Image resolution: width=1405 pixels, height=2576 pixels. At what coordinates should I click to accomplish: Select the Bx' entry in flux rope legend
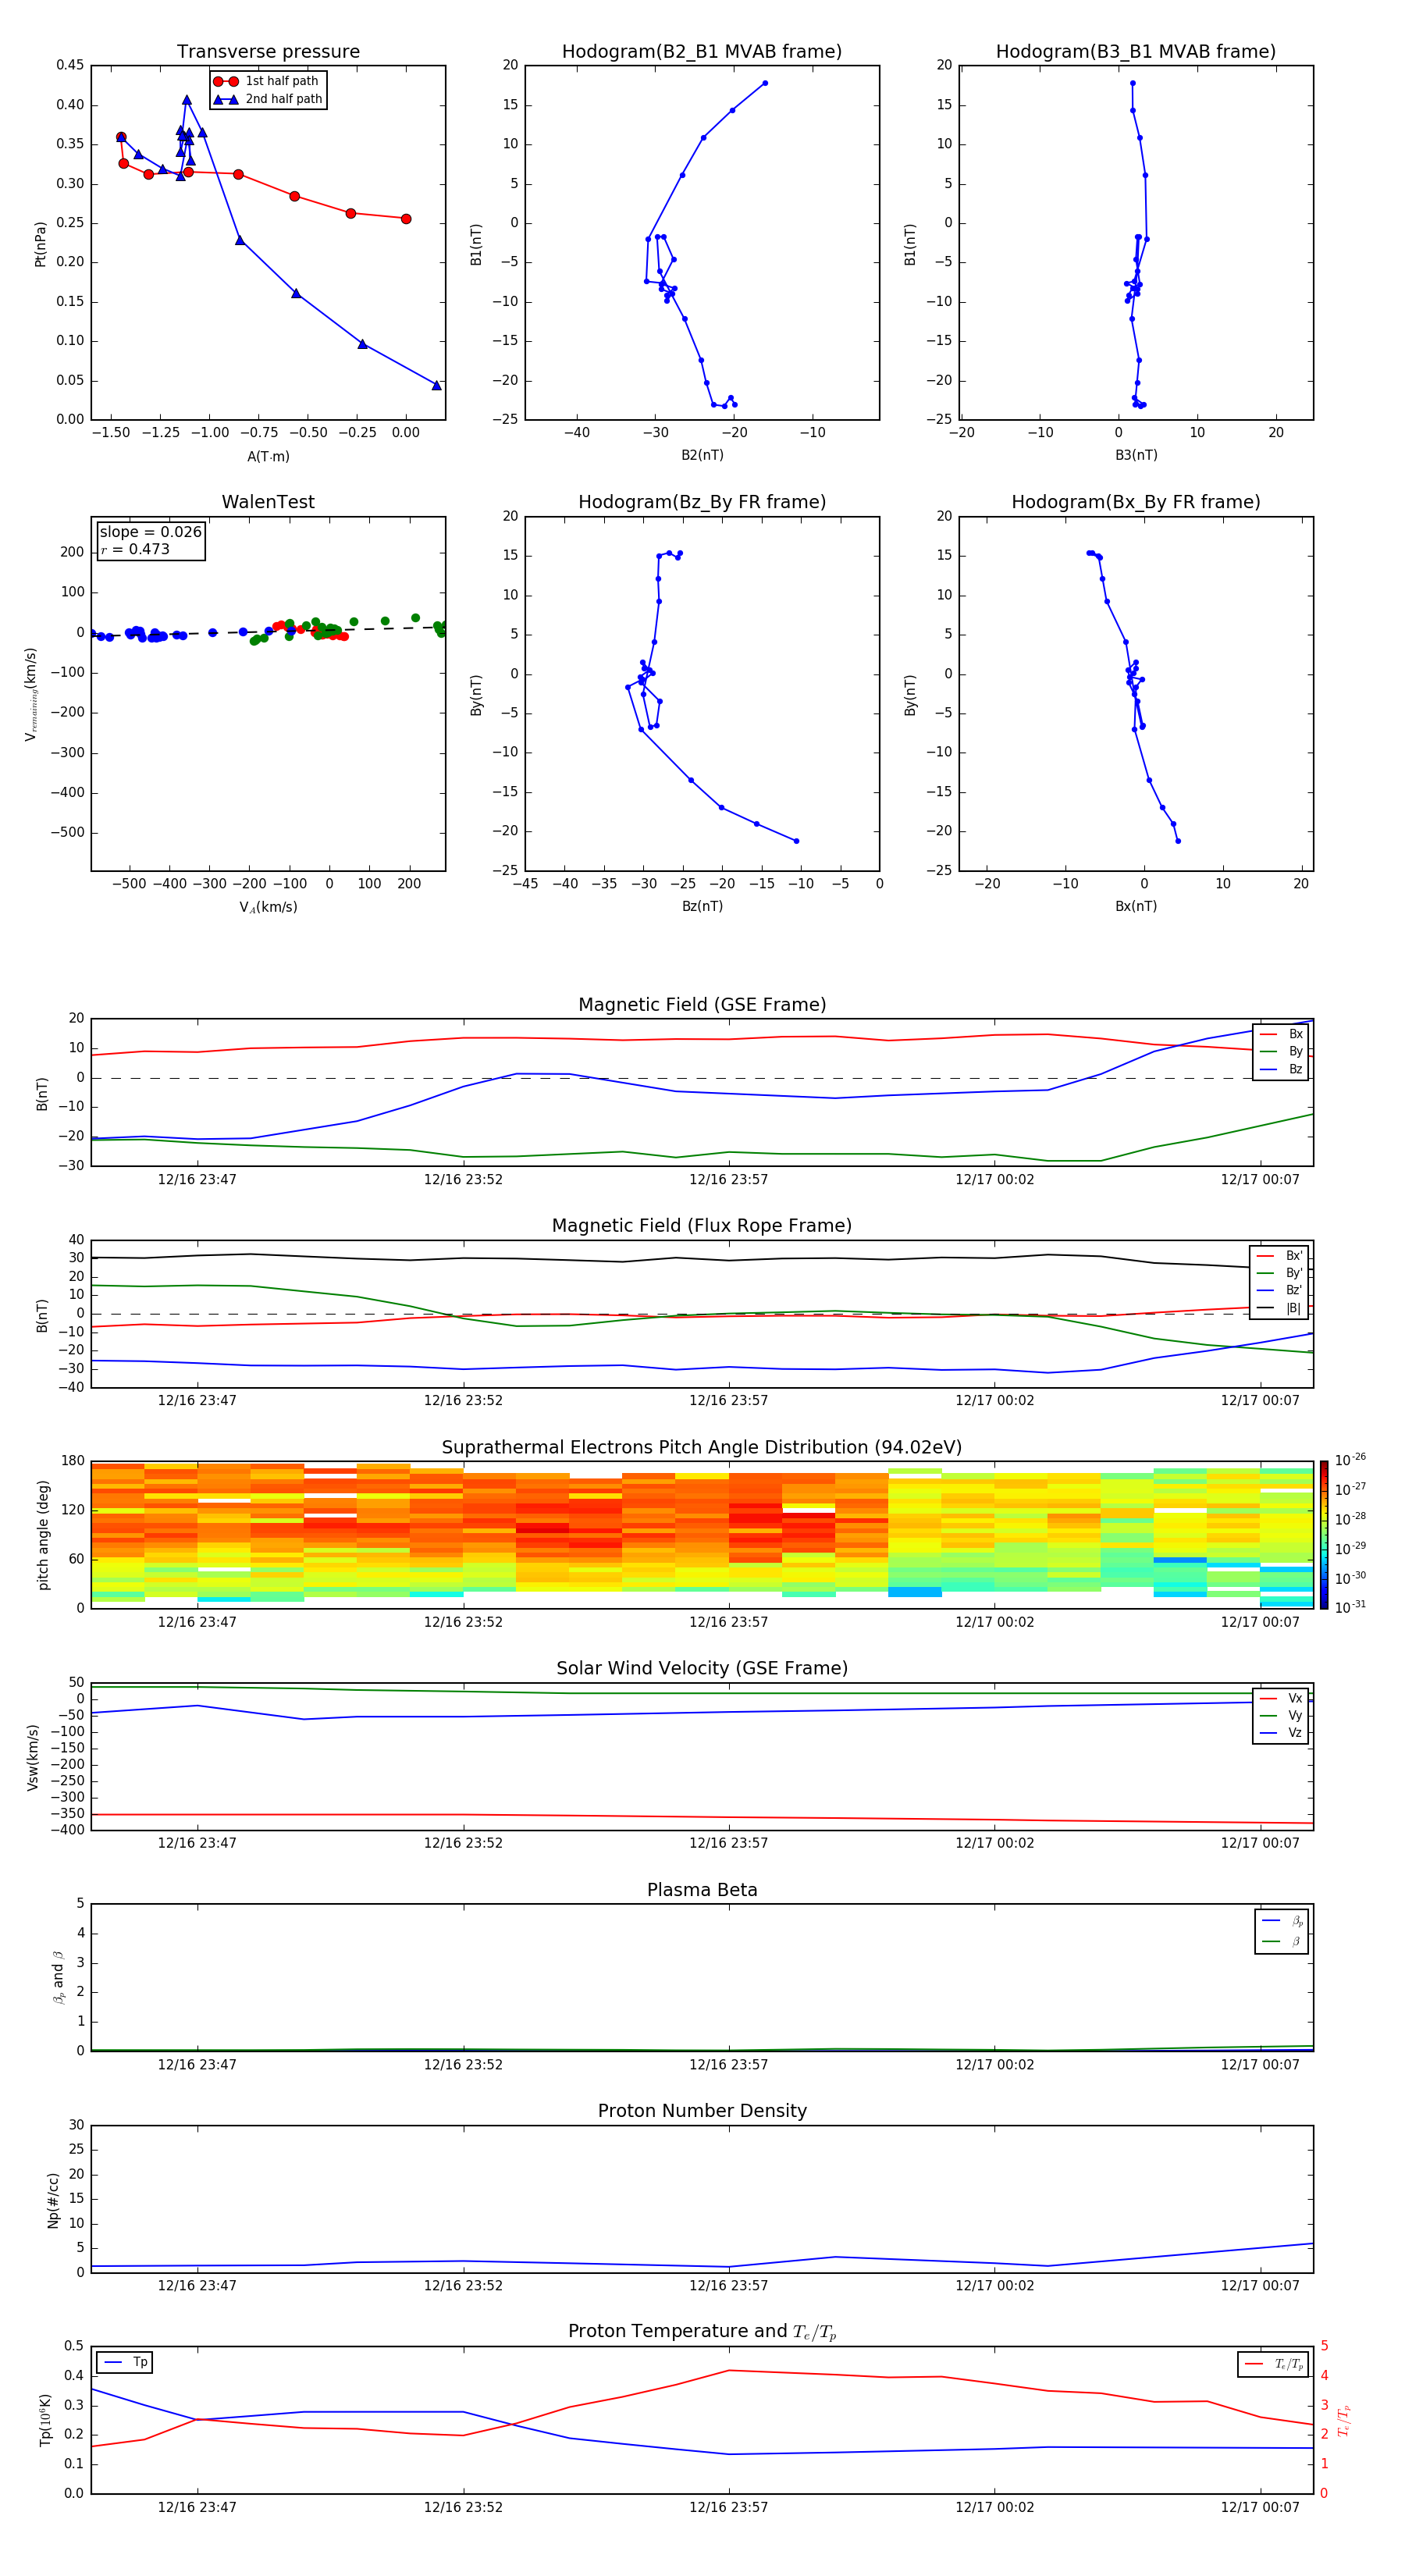tap(1280, 1256)
